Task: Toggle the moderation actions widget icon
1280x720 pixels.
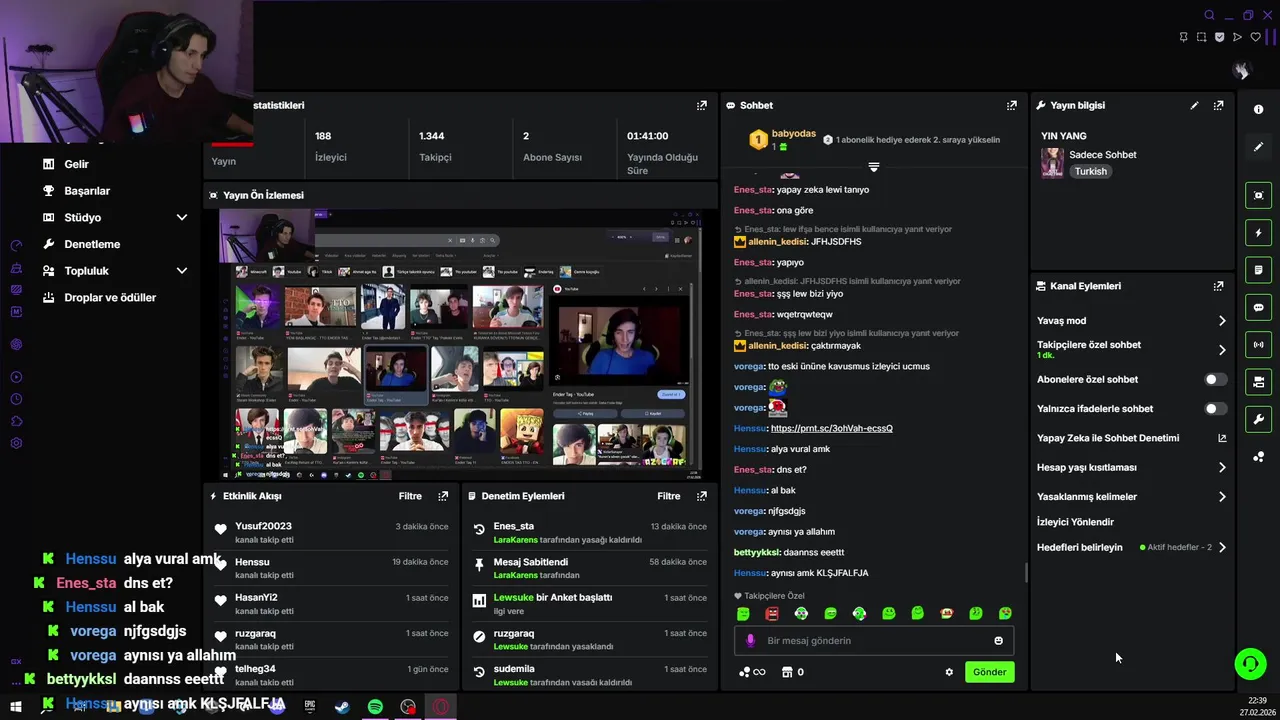Action: [1258, 382]
